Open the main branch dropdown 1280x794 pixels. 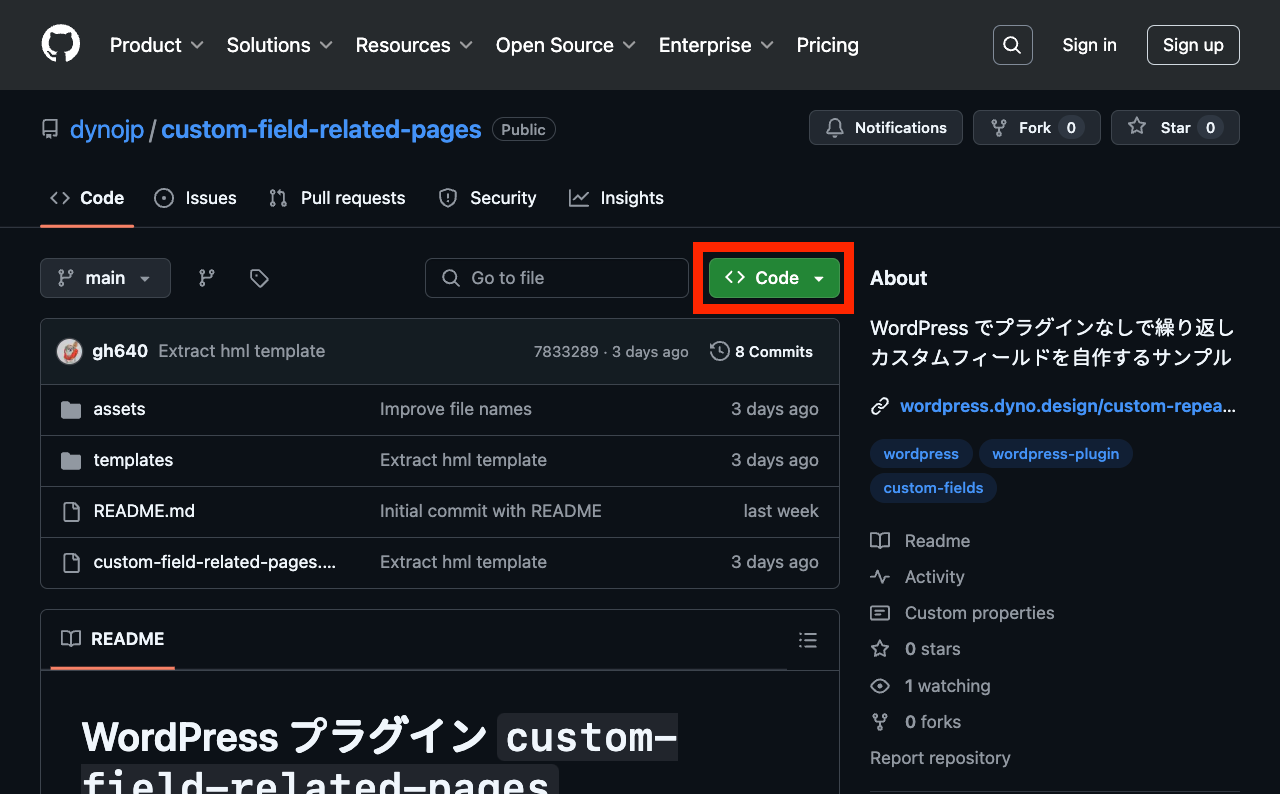click(105, 278)
